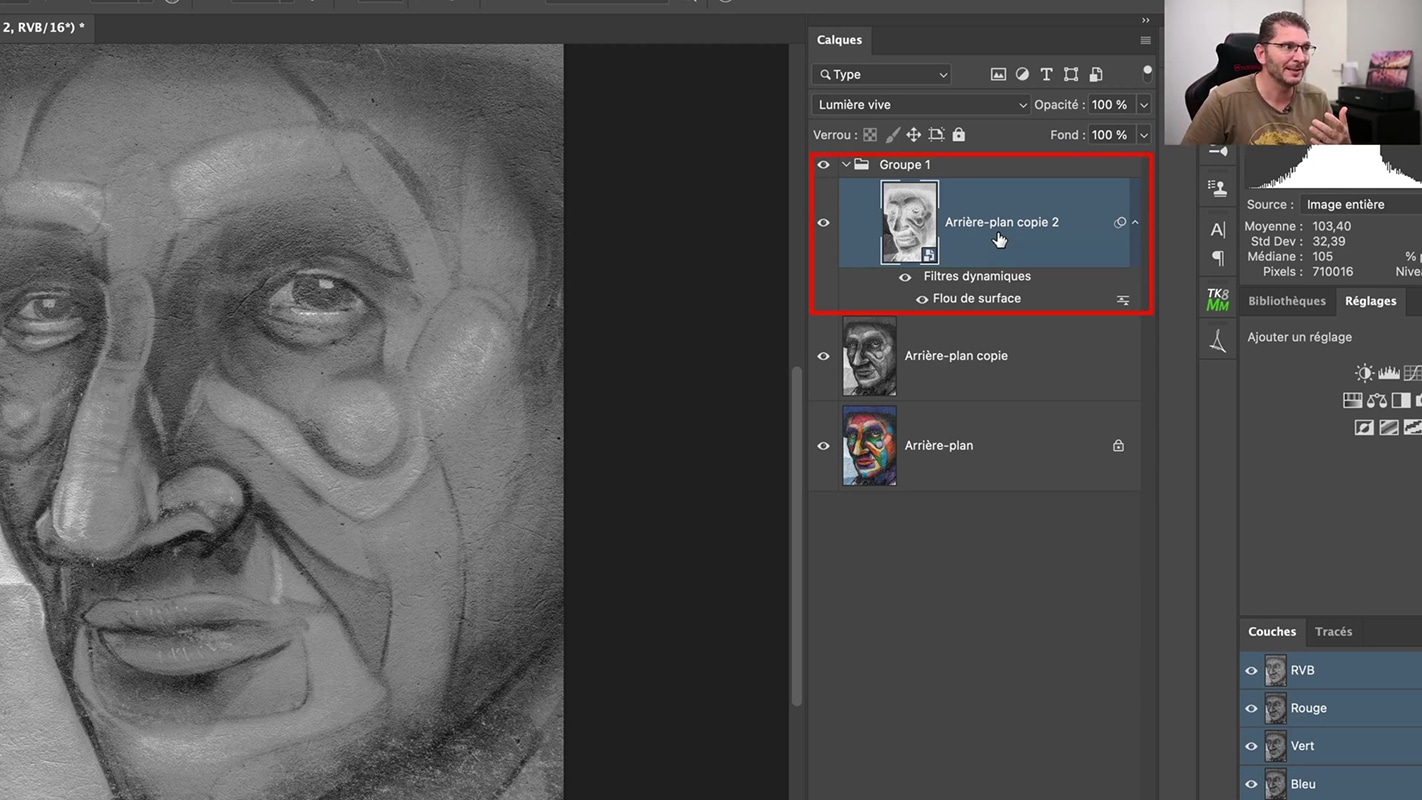Hide the Arrière-plan copie layer

click(823, 356)
